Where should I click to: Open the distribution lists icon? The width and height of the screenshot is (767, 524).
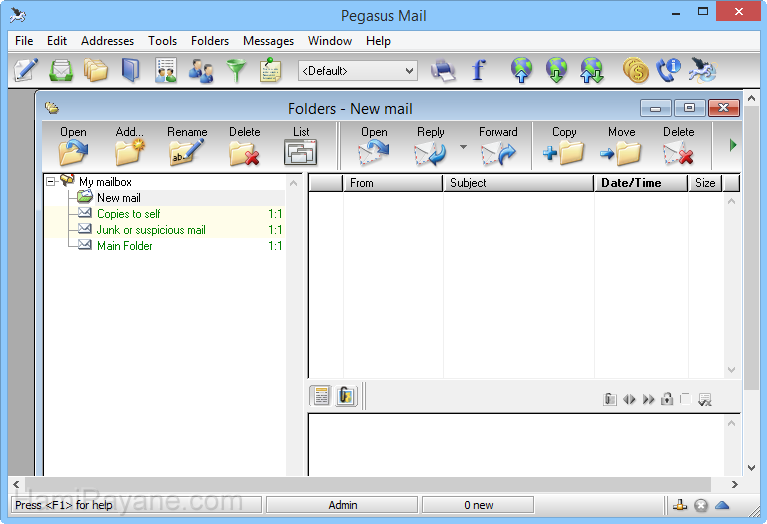166,70
